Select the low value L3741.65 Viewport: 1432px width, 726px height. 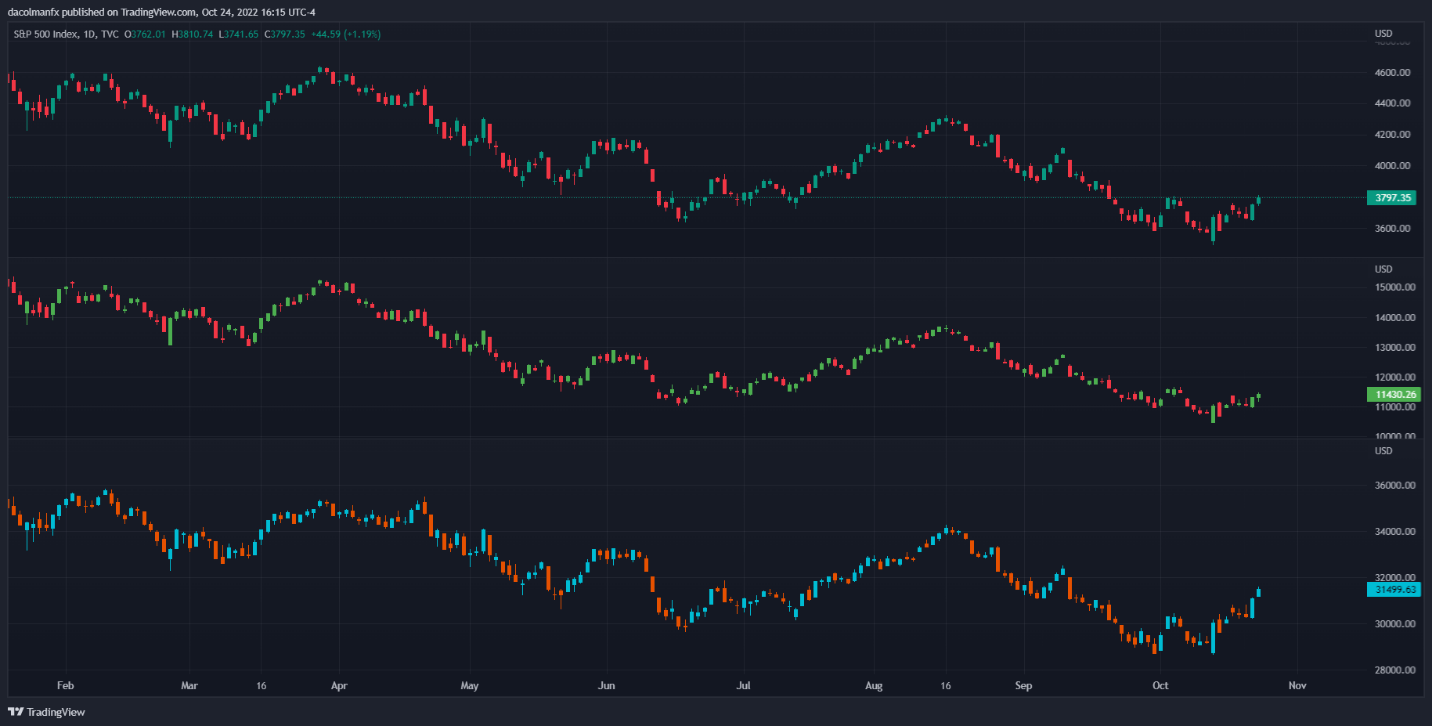click(x=237, y=34)
